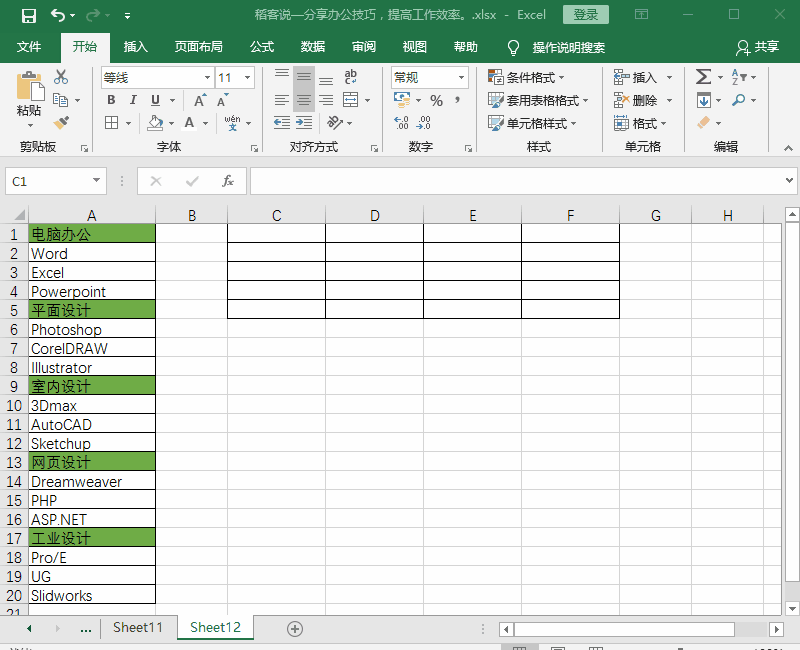The image size is (800, 650).
Task: Open 单元格样式 cell styles dropdown
Action: click(x=532, y=123)
